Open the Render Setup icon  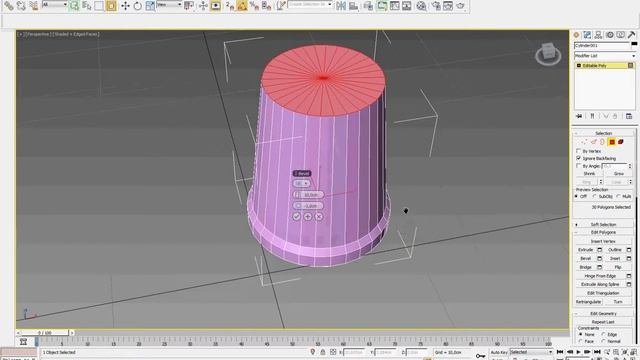coord(436,6)
